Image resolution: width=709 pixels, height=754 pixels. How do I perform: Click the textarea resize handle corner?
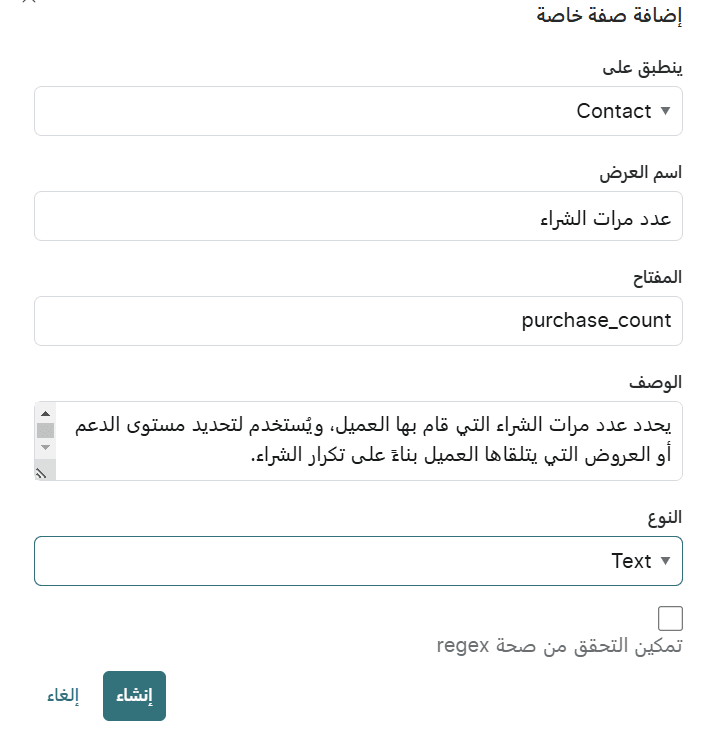click(42, 473)
